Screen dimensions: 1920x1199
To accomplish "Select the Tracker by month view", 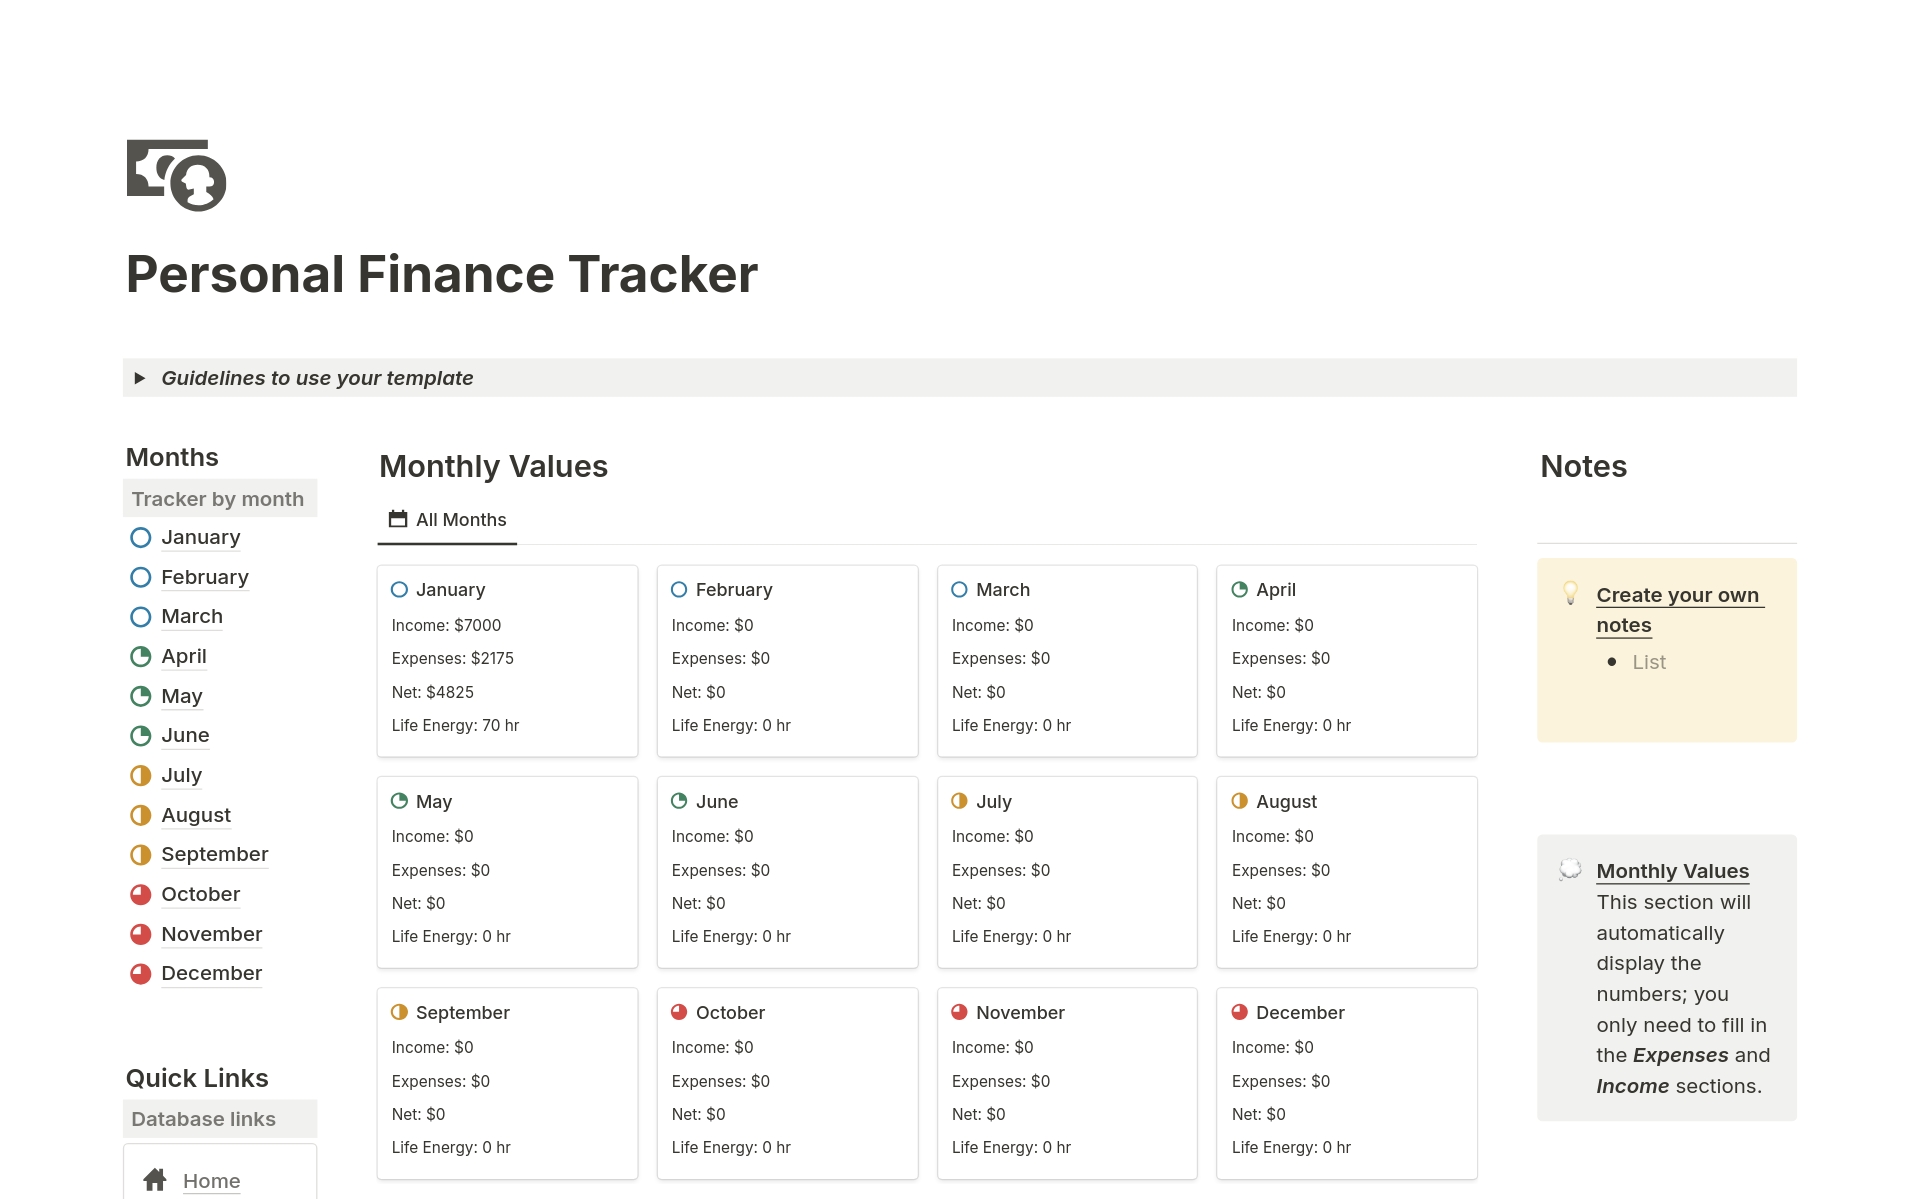I will 218,498.
